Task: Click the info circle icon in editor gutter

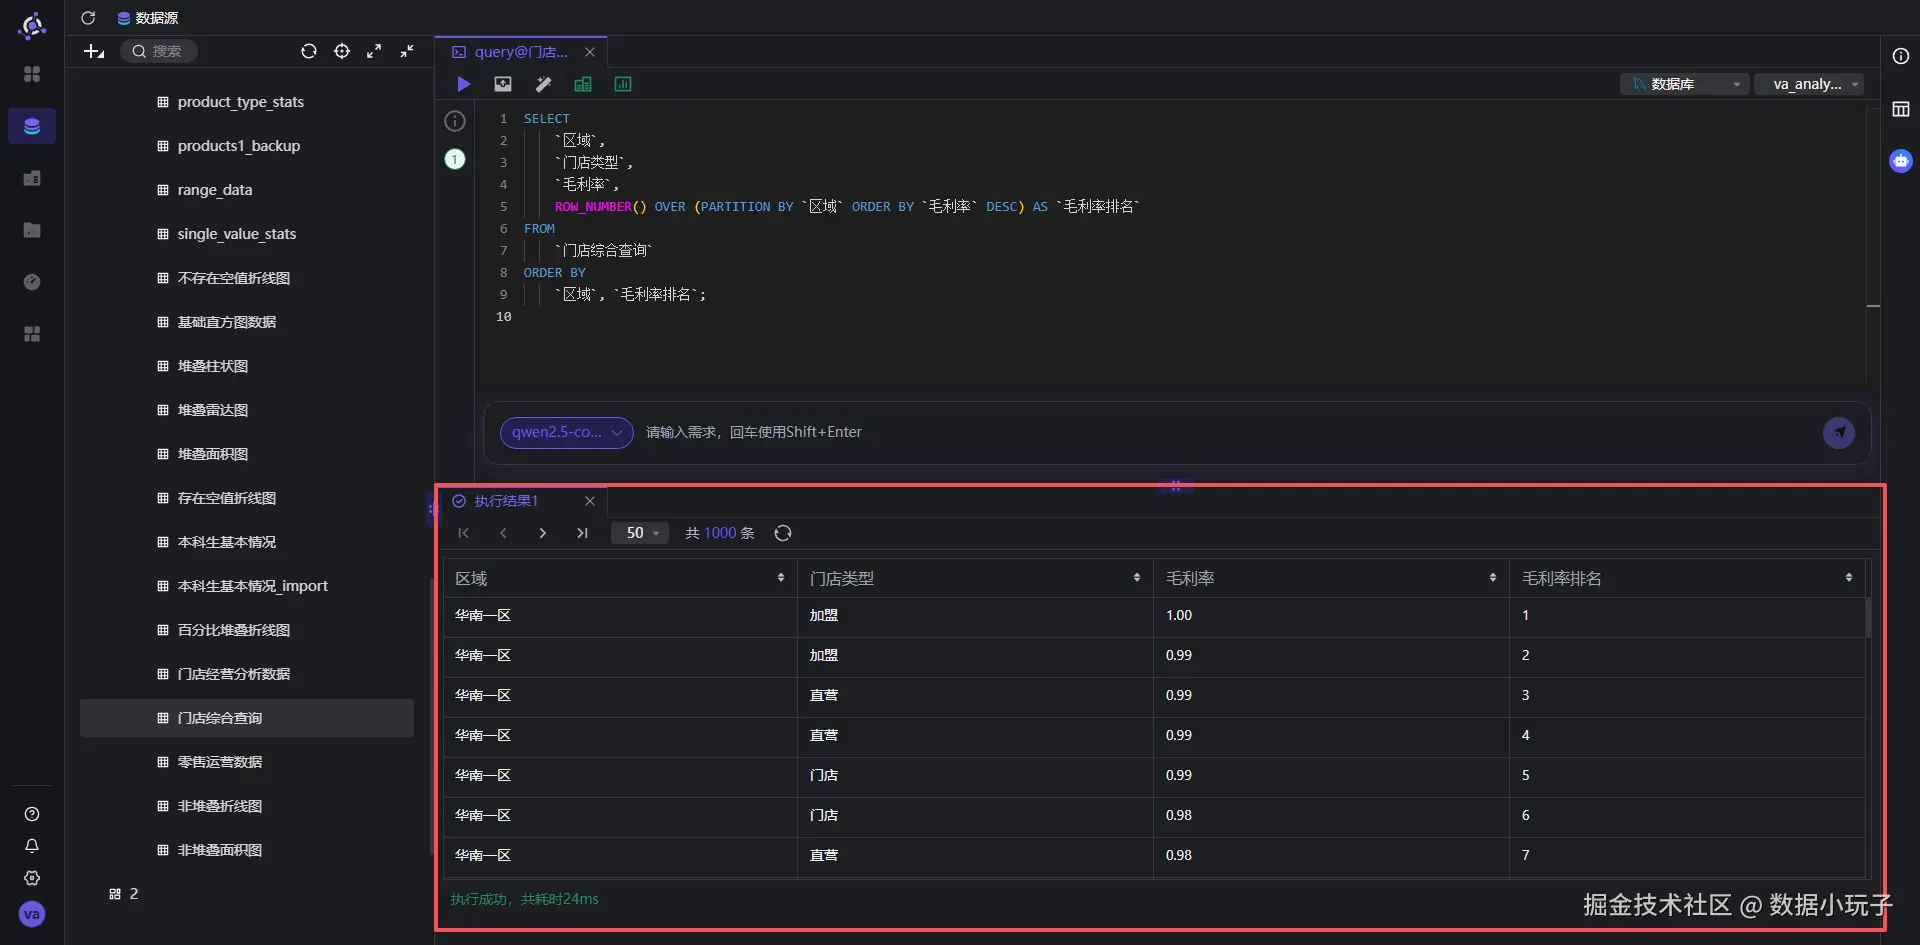Action: pyautogui.click(x=455, y=121)
